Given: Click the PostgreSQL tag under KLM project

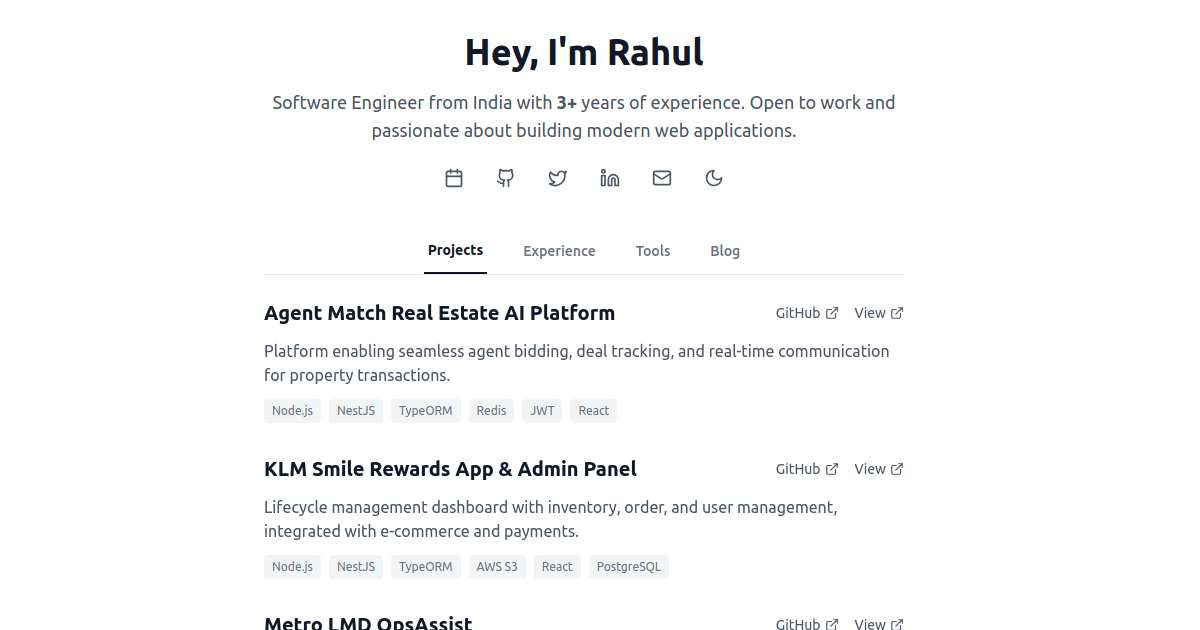Looking at the screenshot, I should tap(628, 567).
